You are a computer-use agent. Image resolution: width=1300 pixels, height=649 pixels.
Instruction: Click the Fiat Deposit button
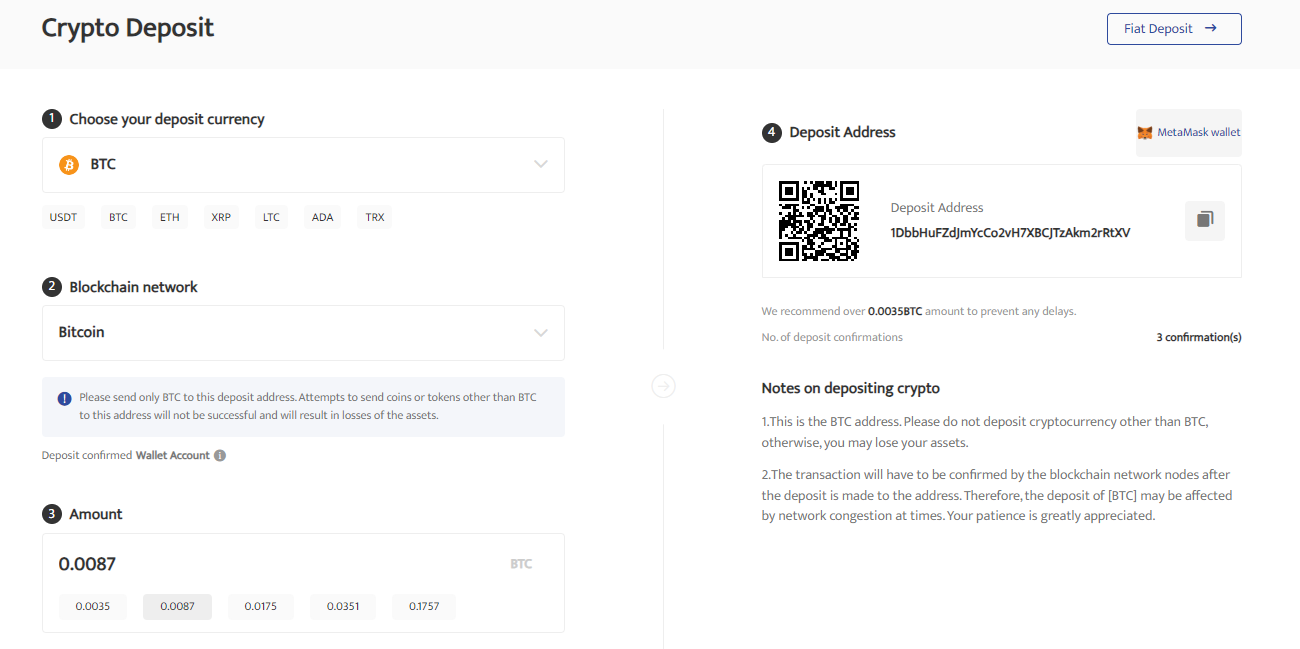[x=1174, y=29]
